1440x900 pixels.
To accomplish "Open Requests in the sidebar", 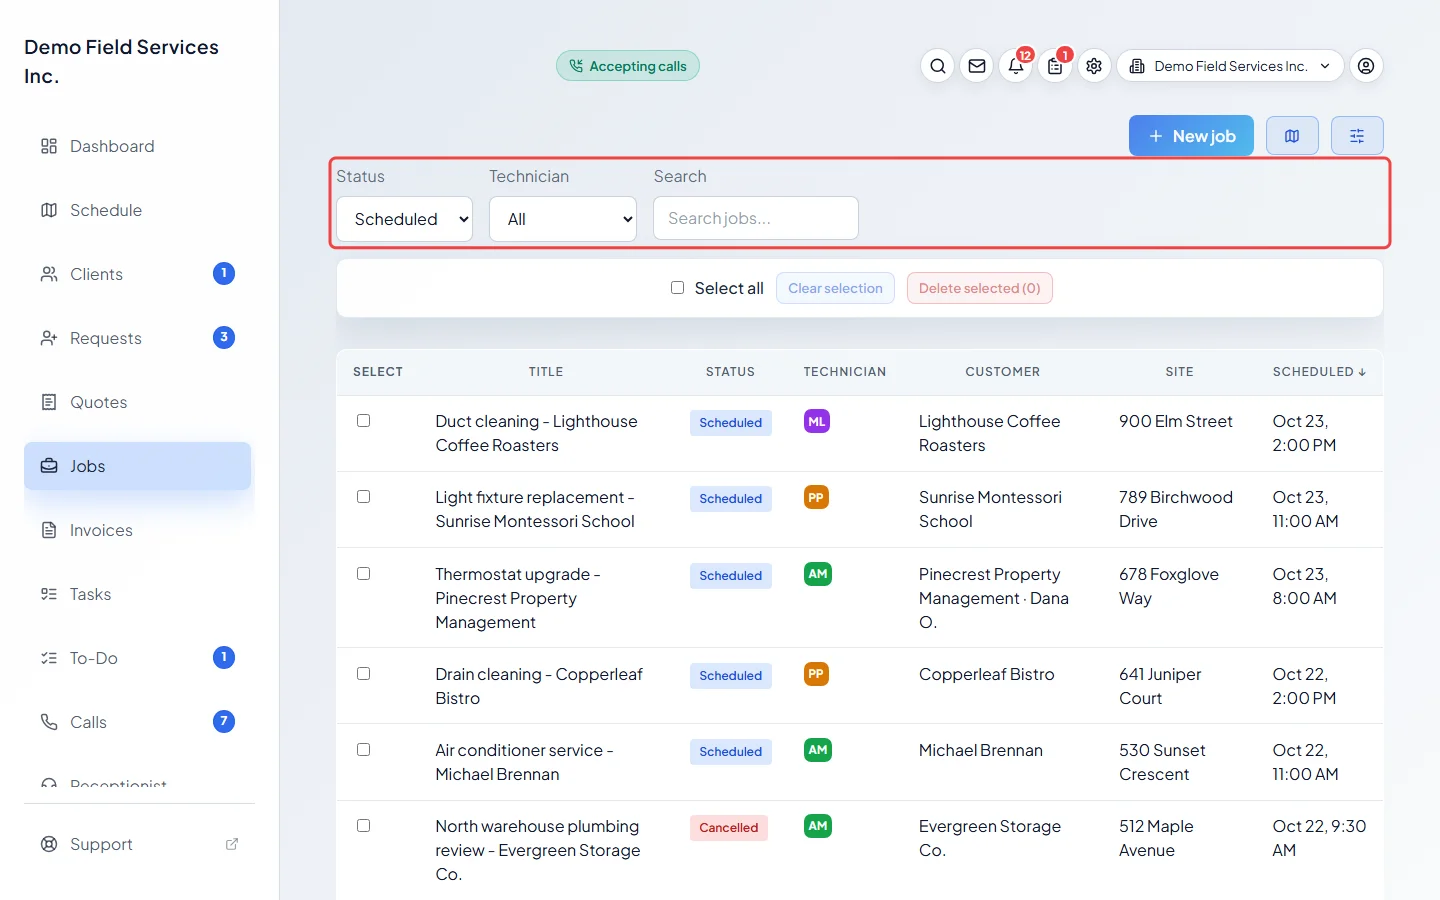I will 138,338.
